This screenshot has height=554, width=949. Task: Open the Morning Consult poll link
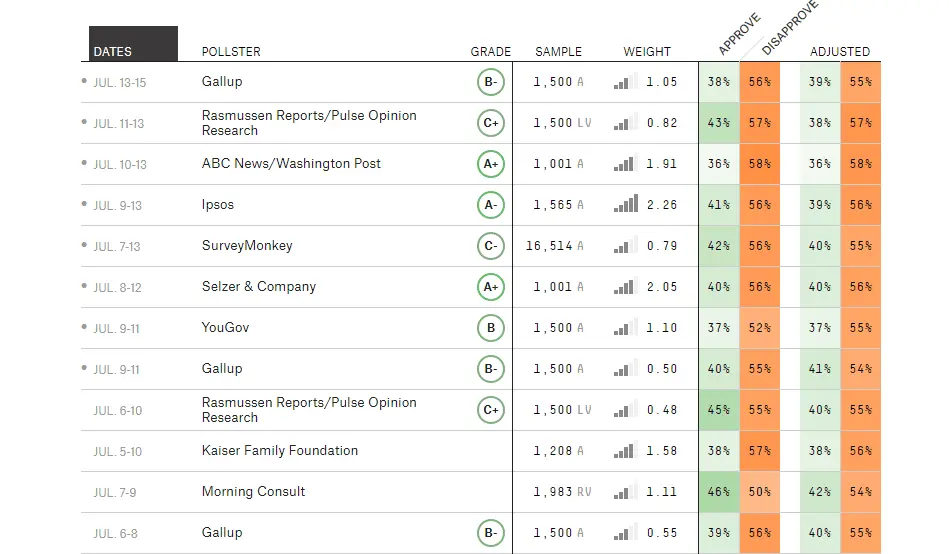253,492
